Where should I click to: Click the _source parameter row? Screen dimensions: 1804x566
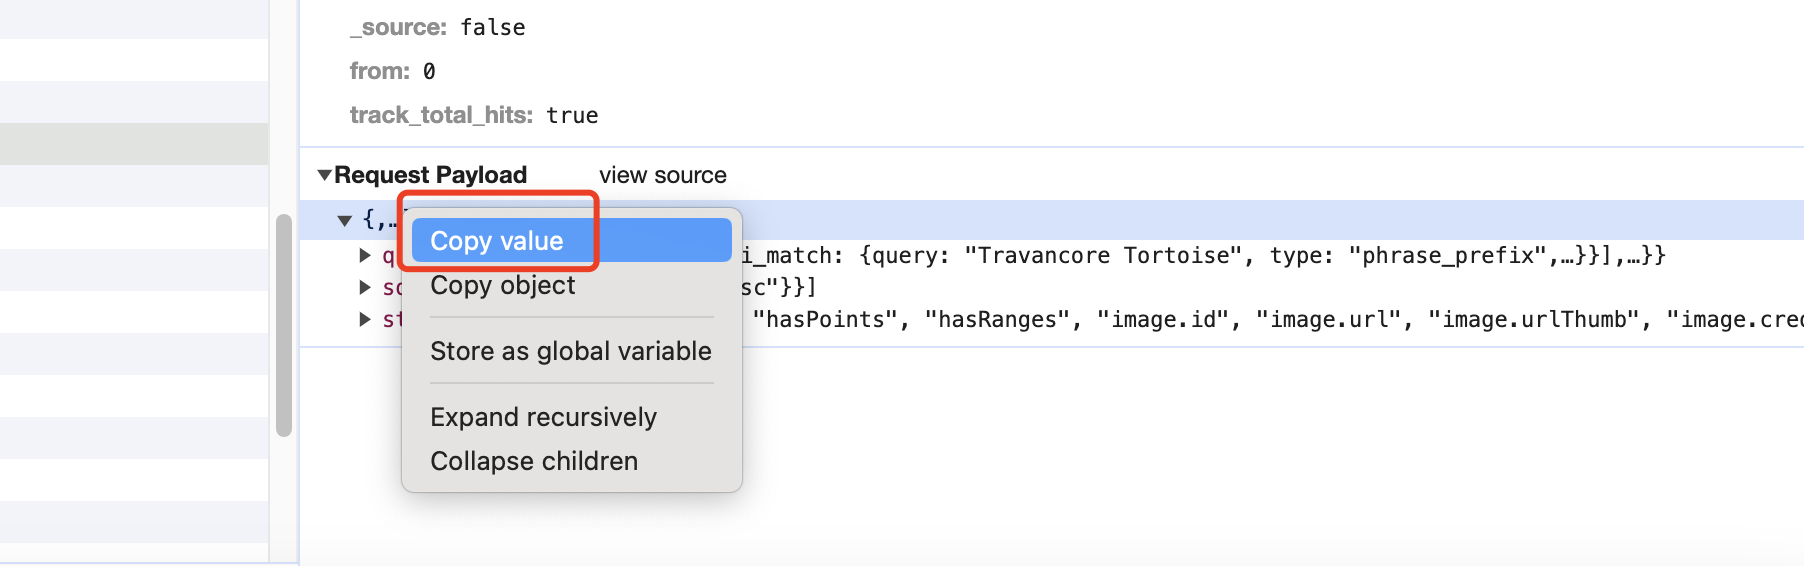click(437, 28)
